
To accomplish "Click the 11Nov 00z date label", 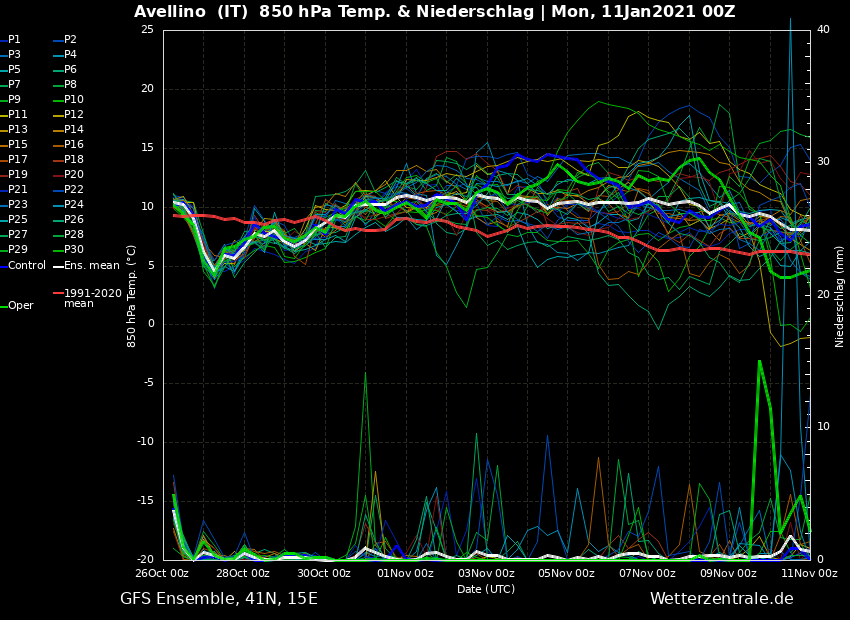I will tap(809, 573).
